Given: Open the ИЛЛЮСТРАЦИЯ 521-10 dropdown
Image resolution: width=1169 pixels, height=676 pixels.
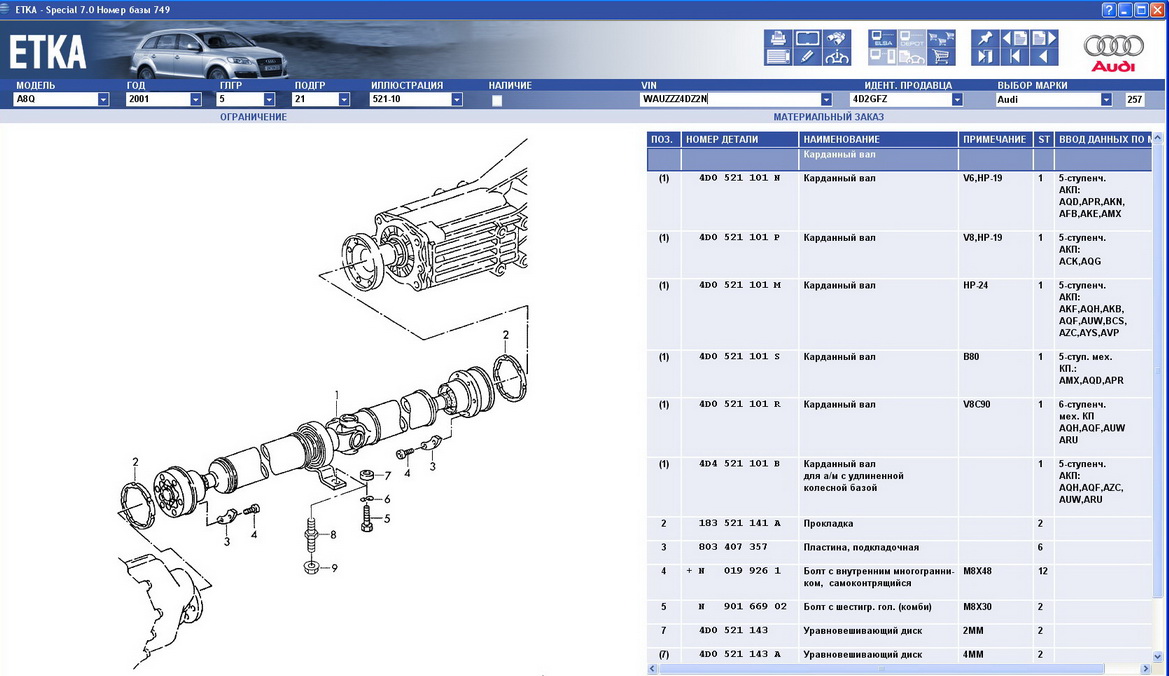Looking at the screenshot, I should pos(457,100).
